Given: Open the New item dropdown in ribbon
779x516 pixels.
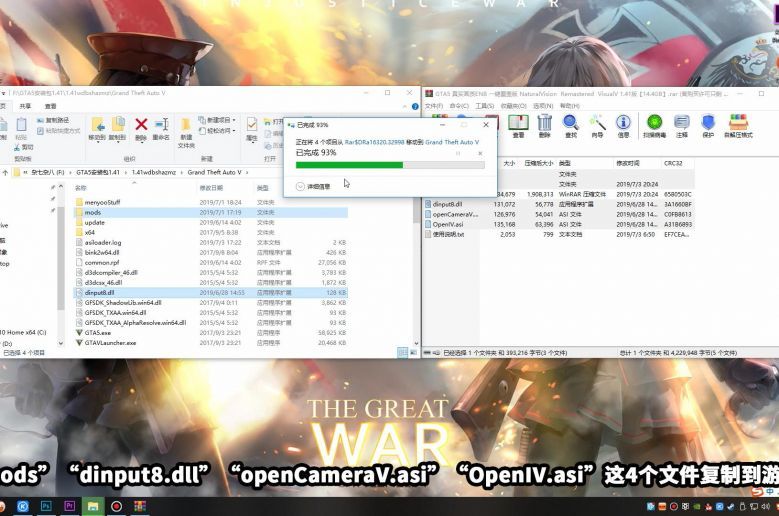Looking at the screenshot, I should pos(218,120).
